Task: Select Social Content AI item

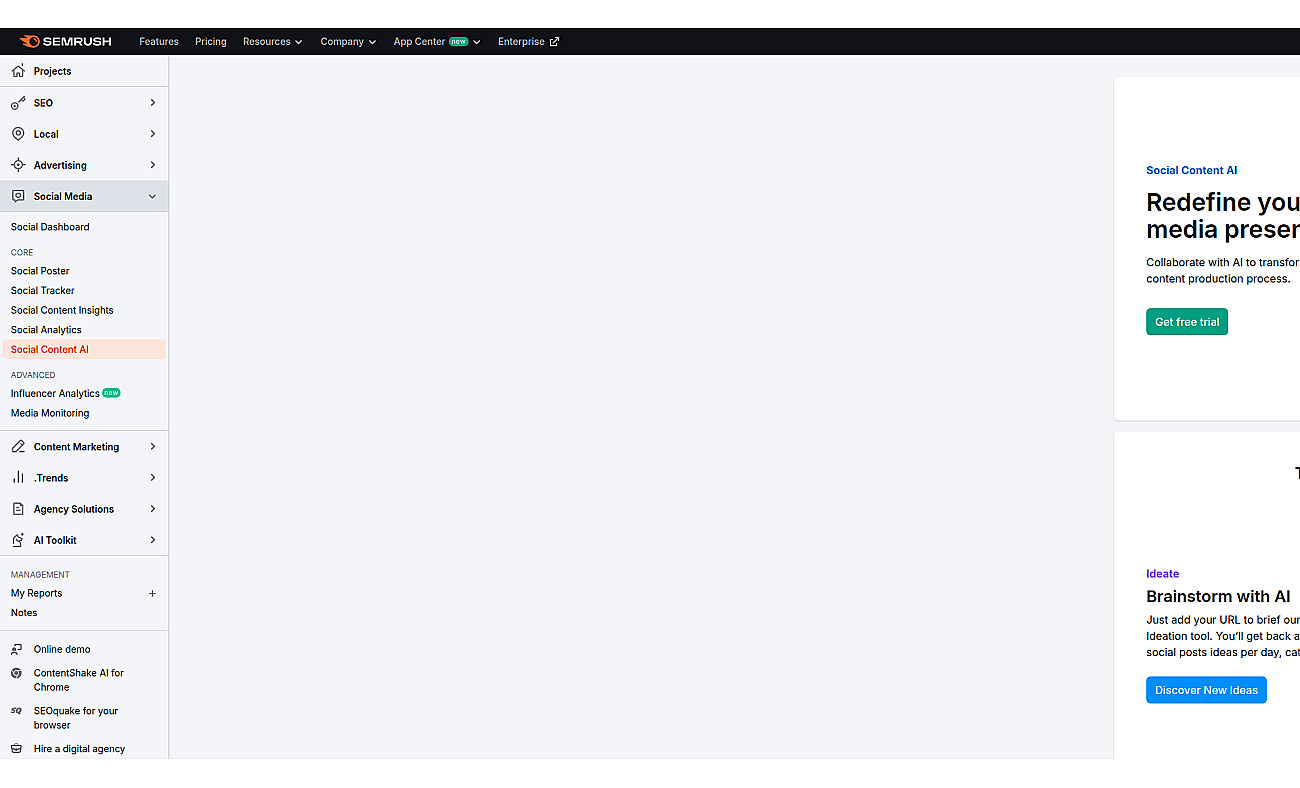Action: coord(84,350)
